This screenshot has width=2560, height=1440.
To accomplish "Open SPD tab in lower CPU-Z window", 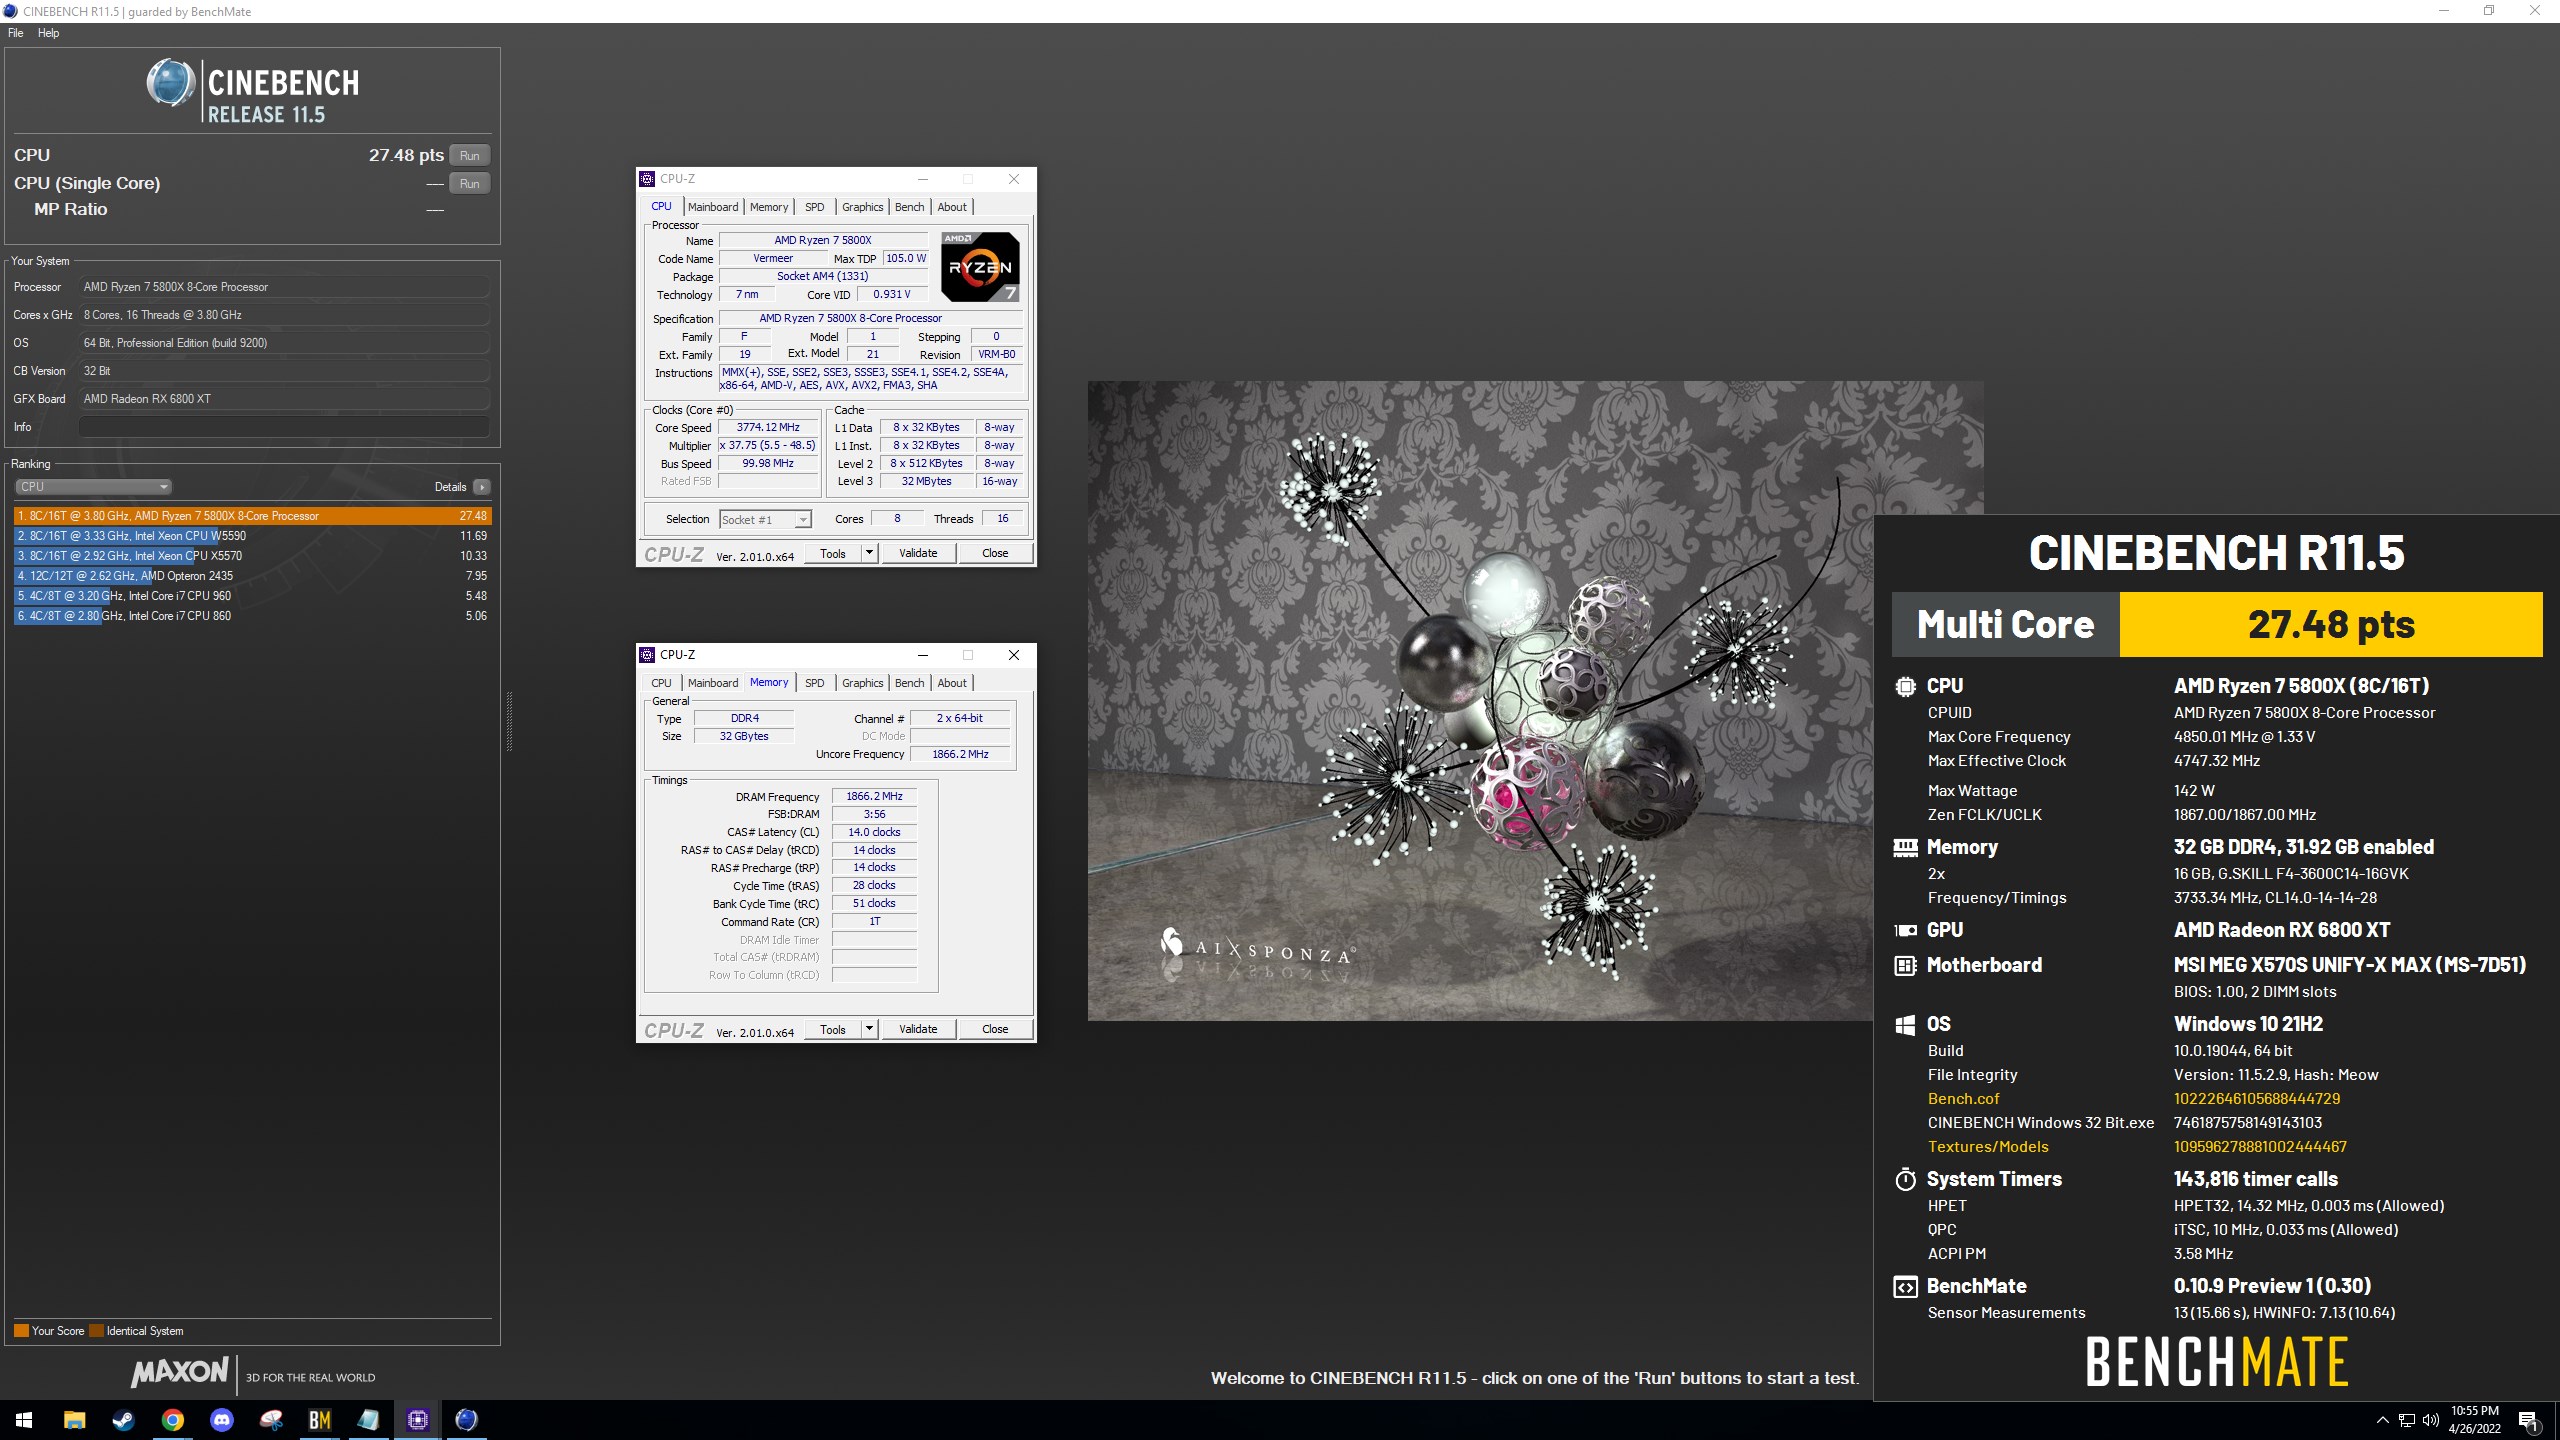I will 815,683.
